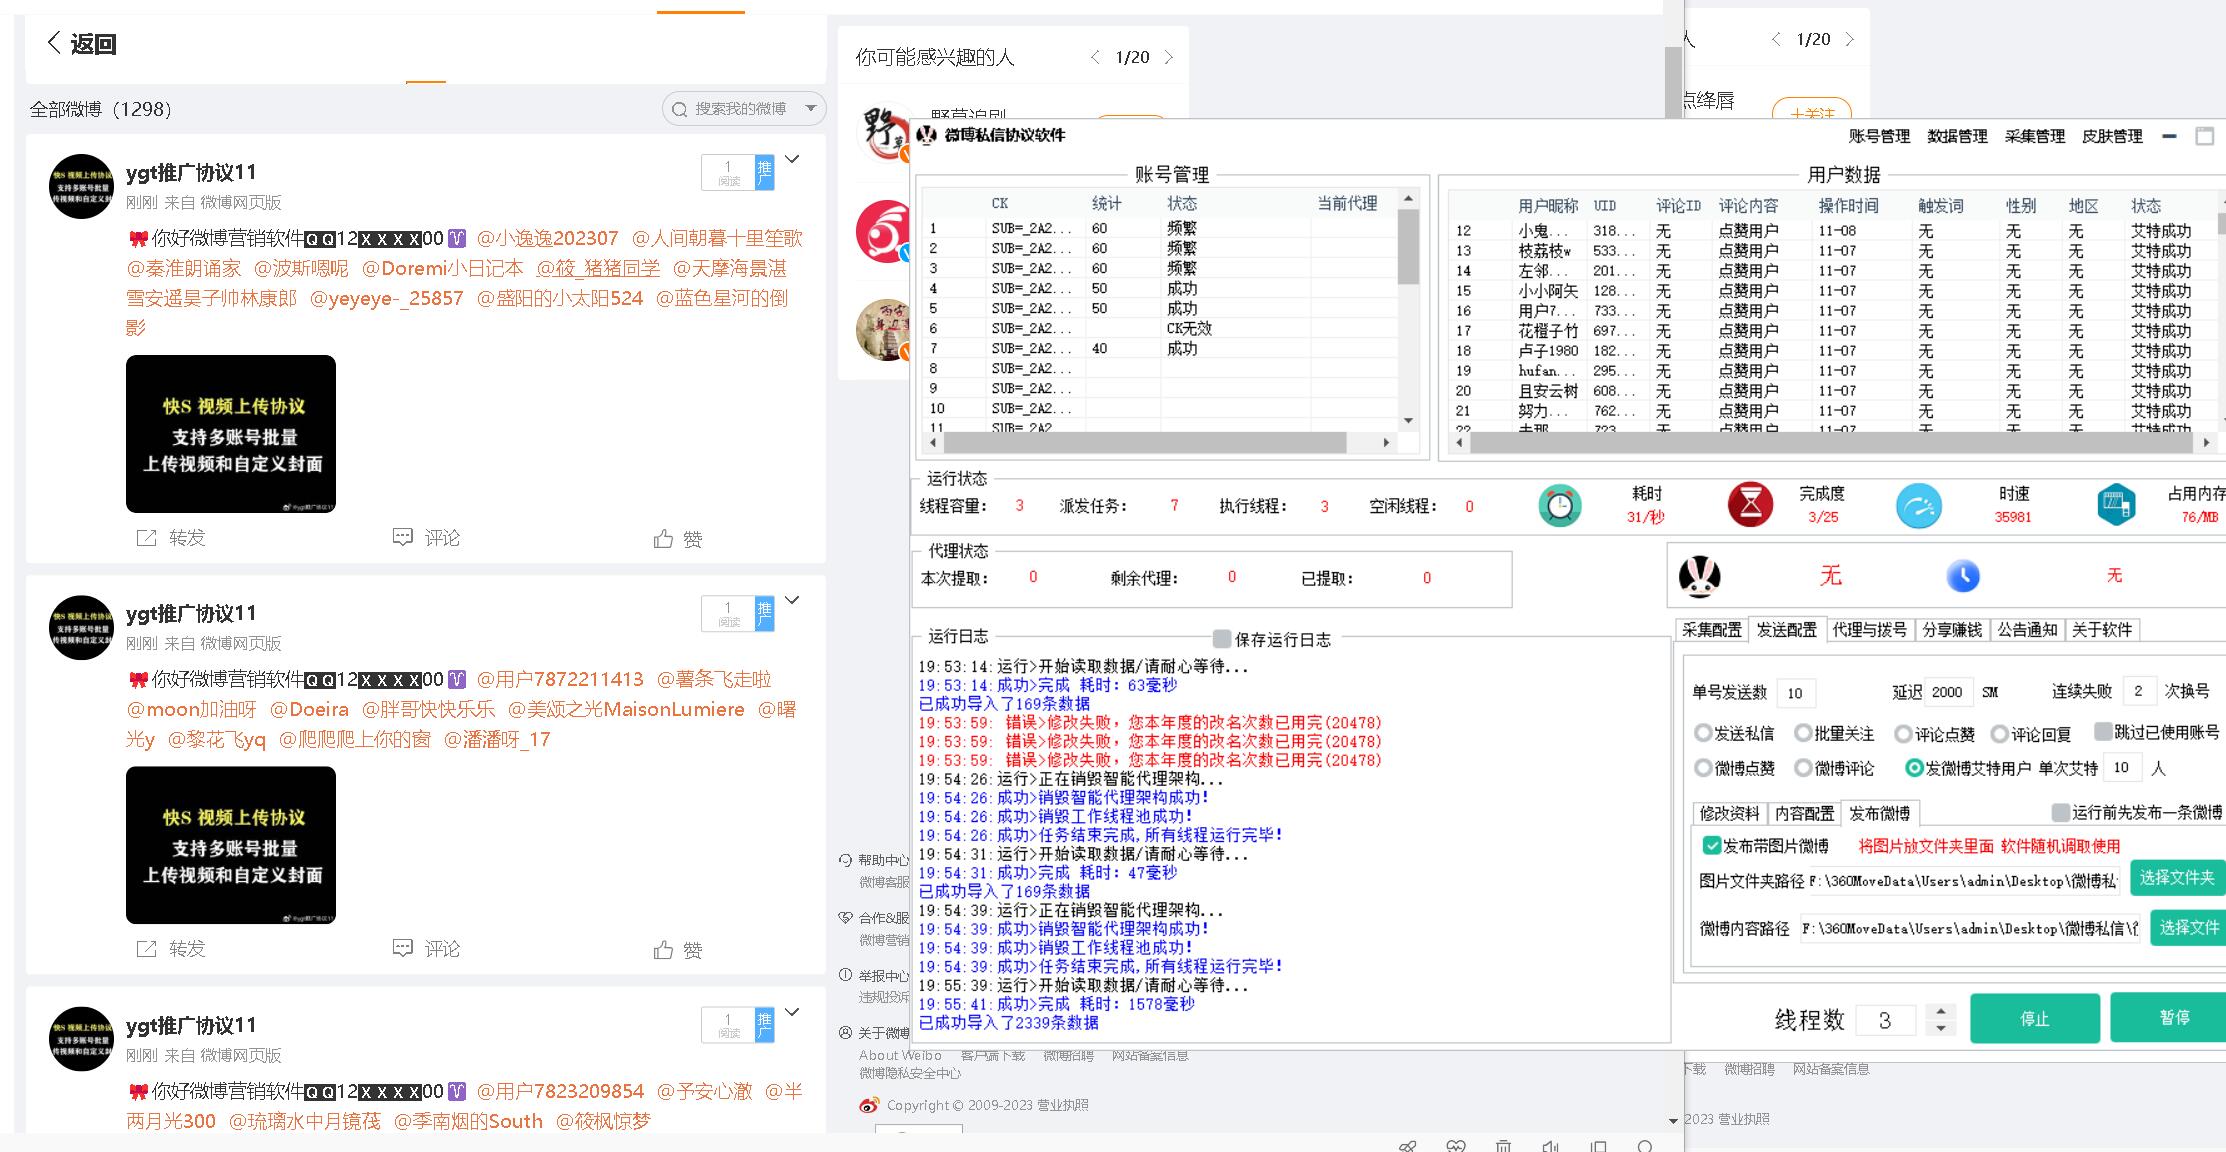Screen dimensions: 2226x1152
Task: Click the 选择文件夹 button
Action: tap(2176, 877)
